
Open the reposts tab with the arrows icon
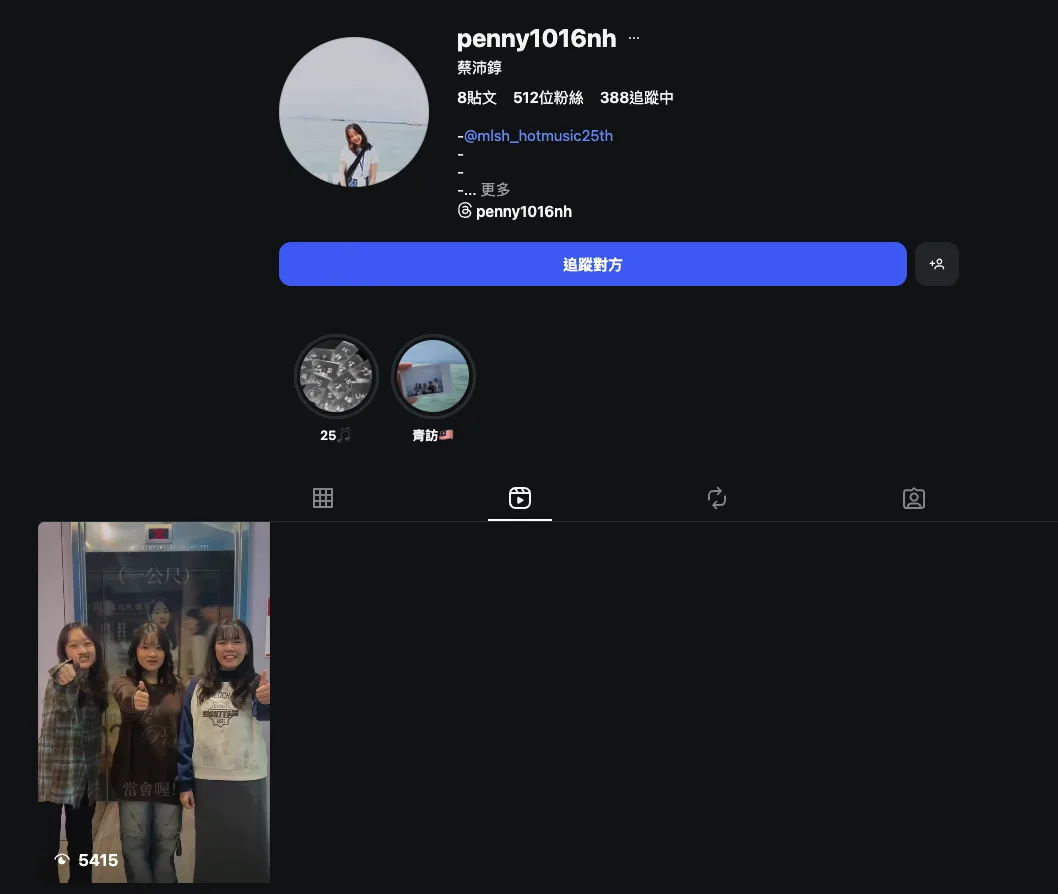(716, 498)
